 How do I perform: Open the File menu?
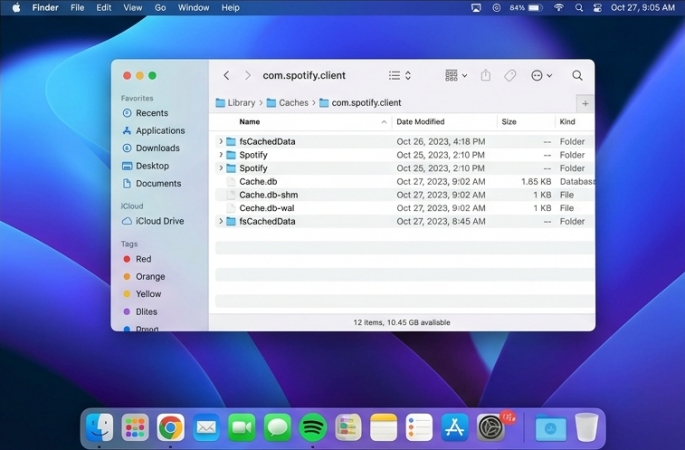pos(77,8)
